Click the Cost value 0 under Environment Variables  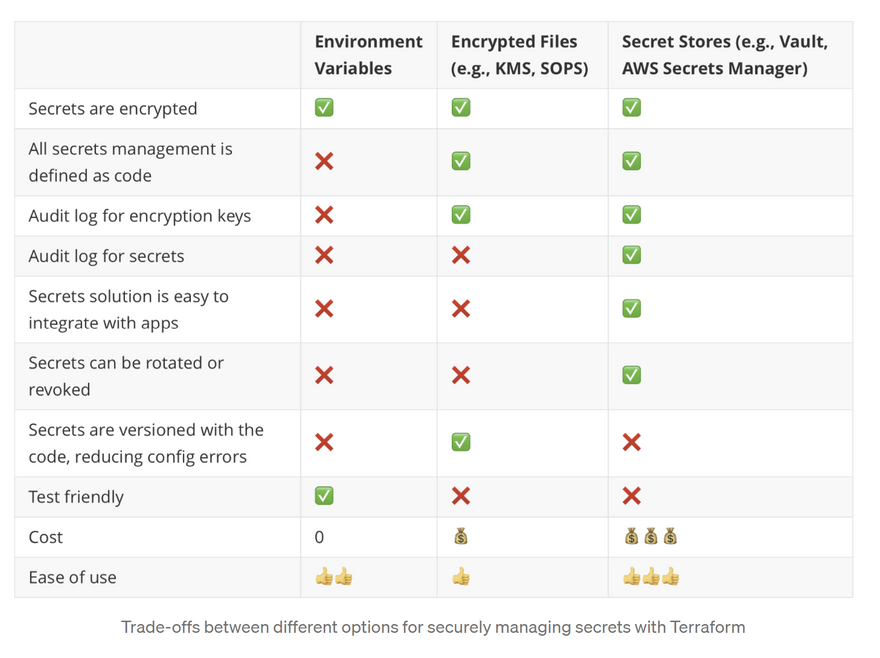point(319,537)
